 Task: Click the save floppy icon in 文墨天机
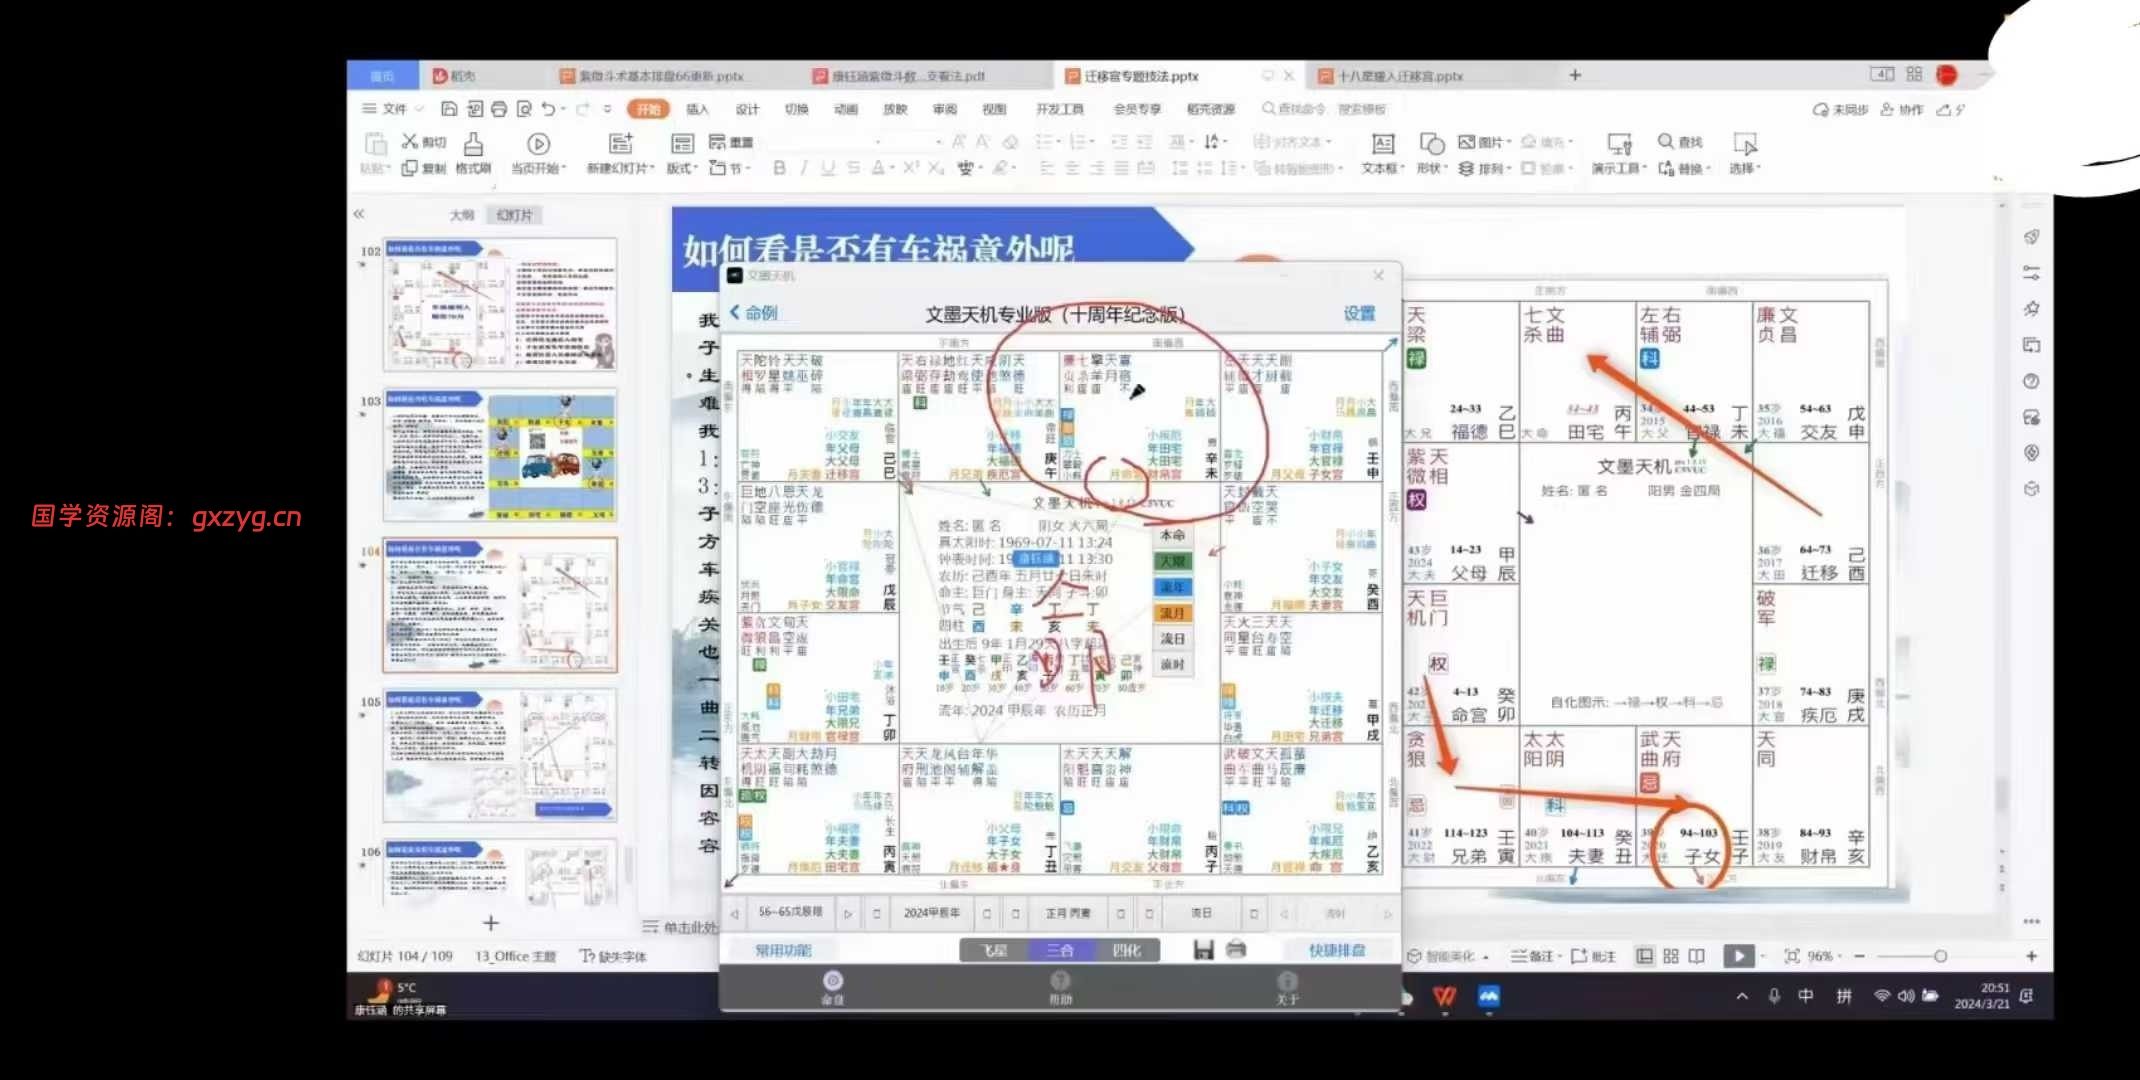point(1204,949)
